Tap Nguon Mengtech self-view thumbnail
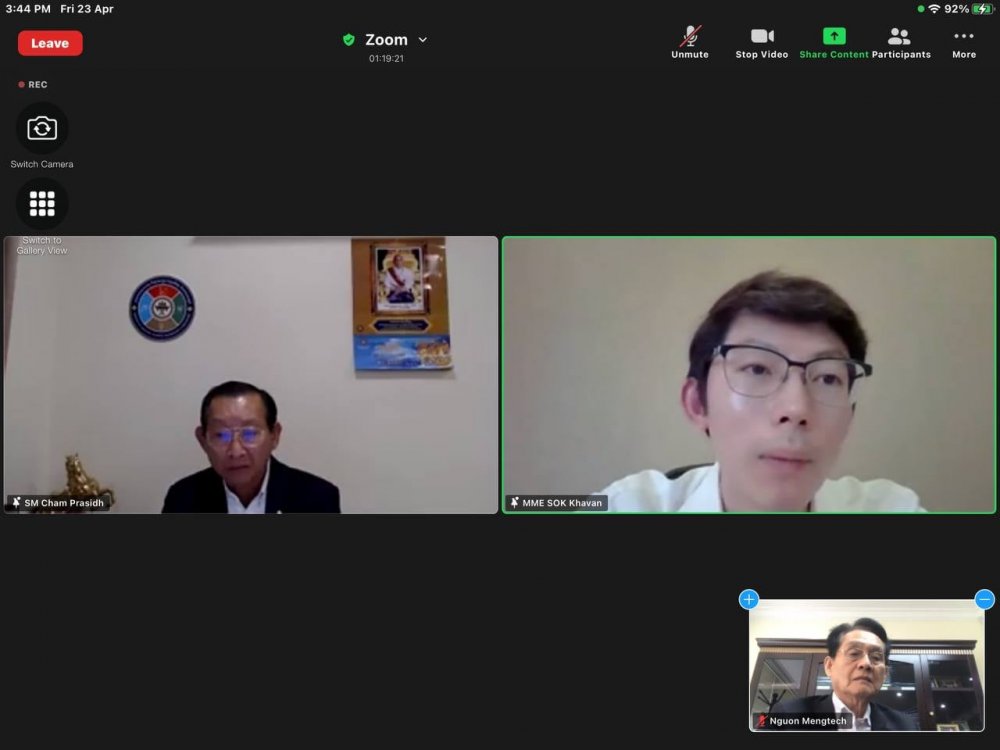This screenshot has height=750, width=1000. click(x=866, y=665)
